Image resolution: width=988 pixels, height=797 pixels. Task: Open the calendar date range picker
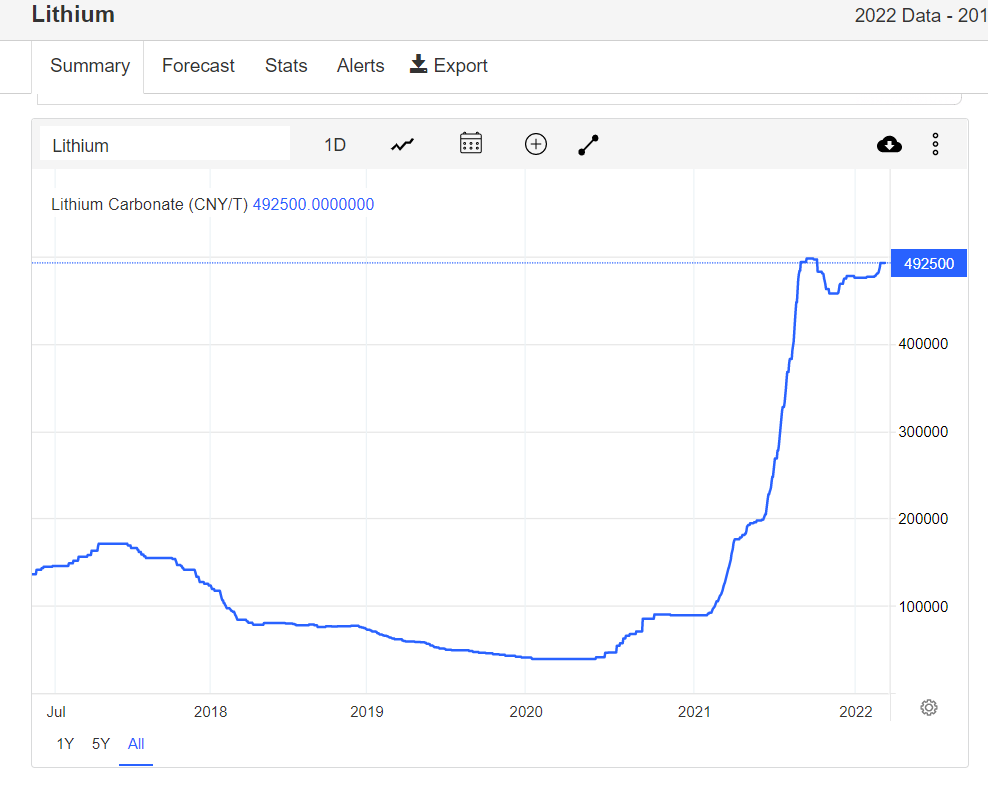(471, 144)
